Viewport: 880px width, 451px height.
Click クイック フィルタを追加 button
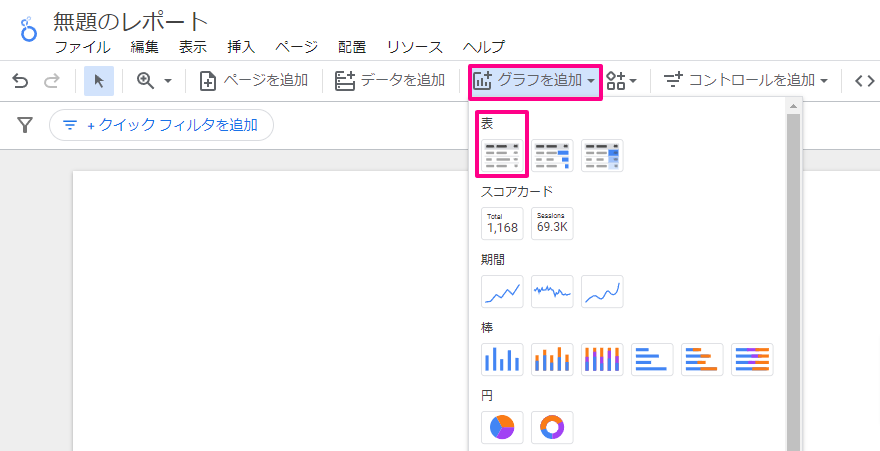tap(161, 125)
